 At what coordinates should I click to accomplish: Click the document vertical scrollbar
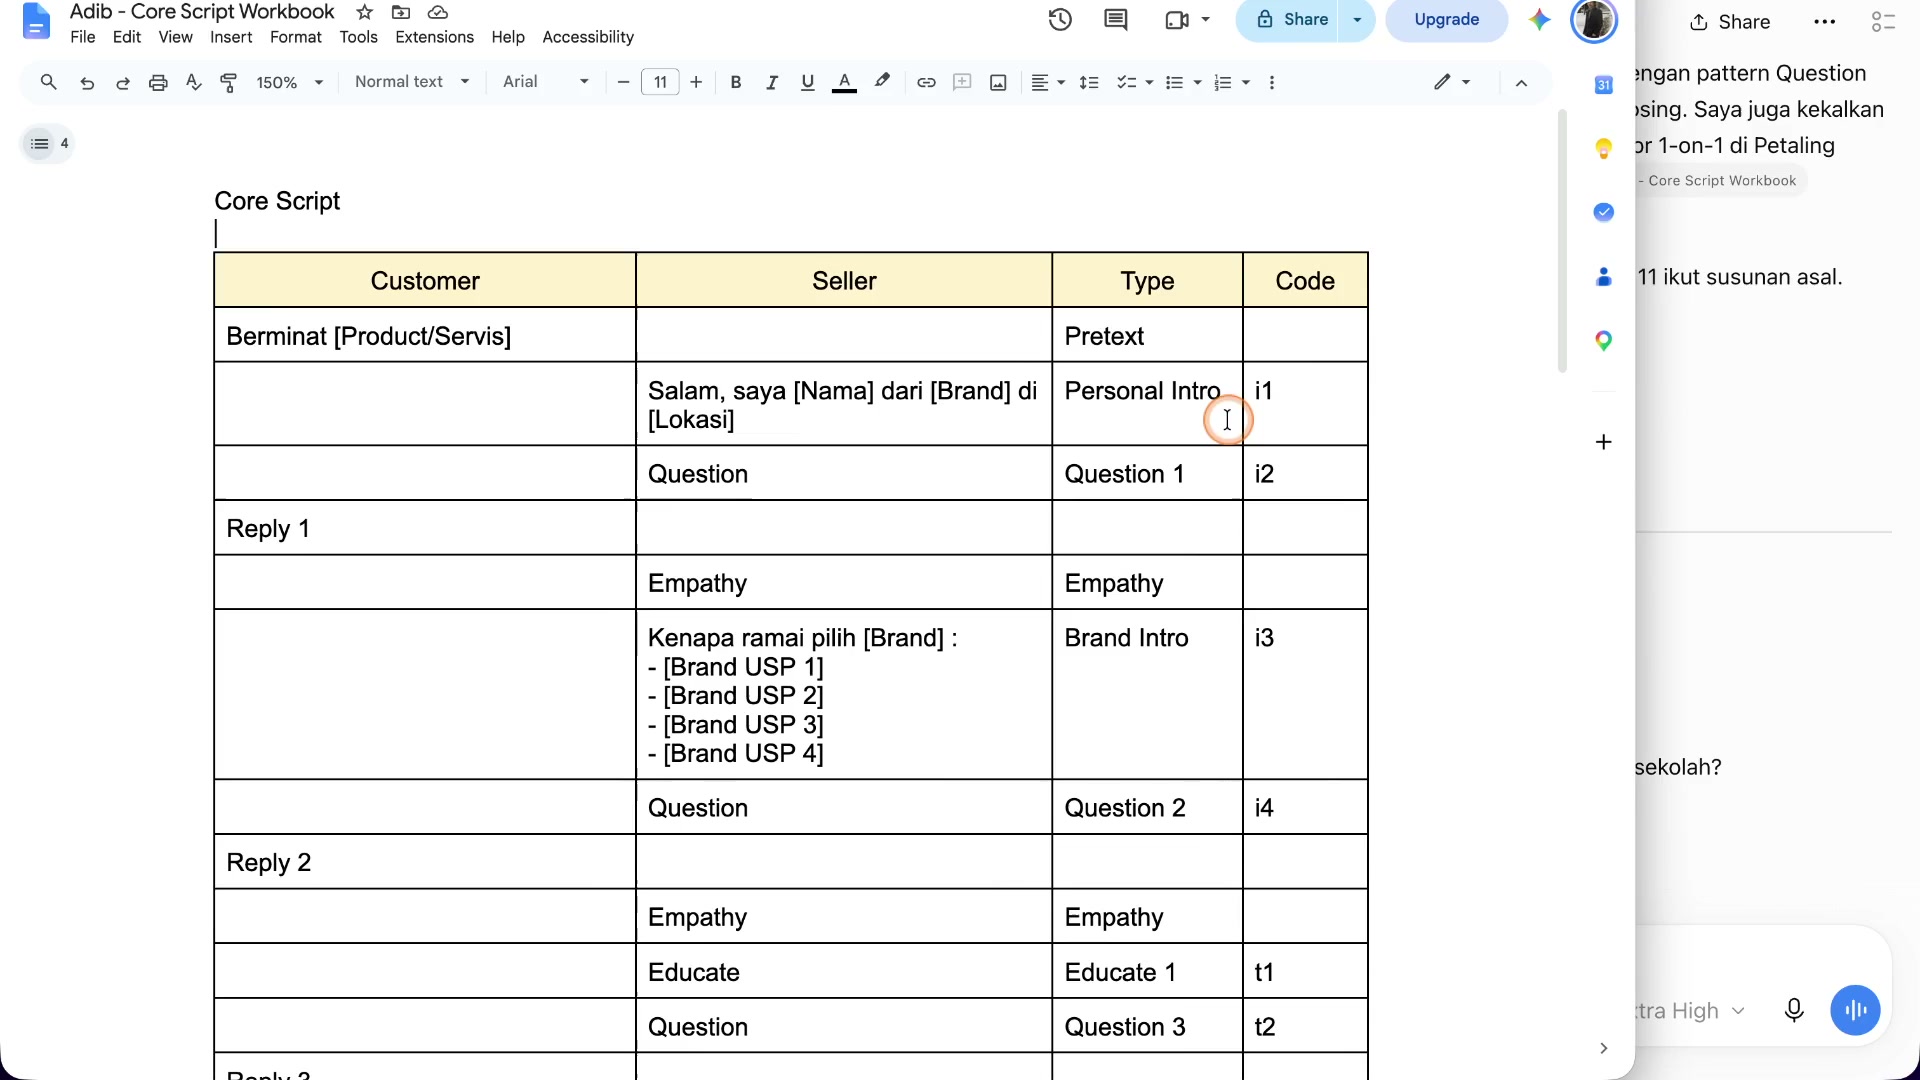pos(1562,240)
